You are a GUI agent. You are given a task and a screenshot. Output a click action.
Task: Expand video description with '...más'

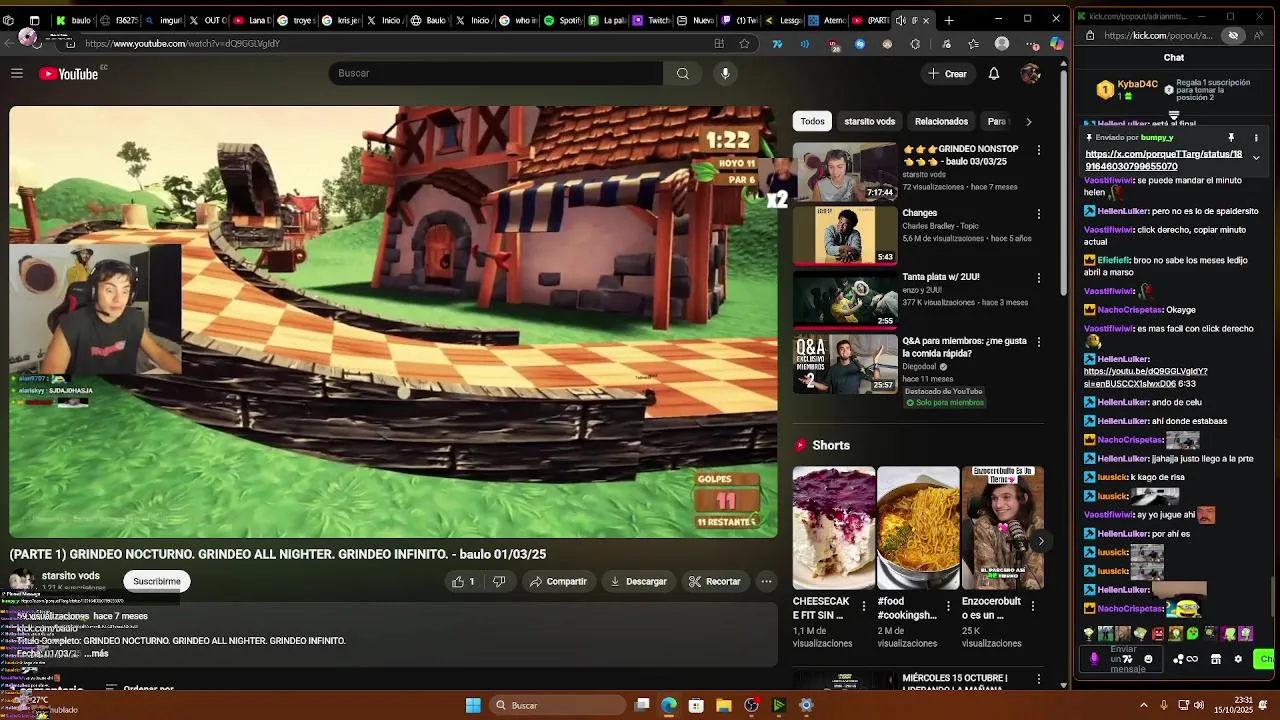[x=96, y=654]
